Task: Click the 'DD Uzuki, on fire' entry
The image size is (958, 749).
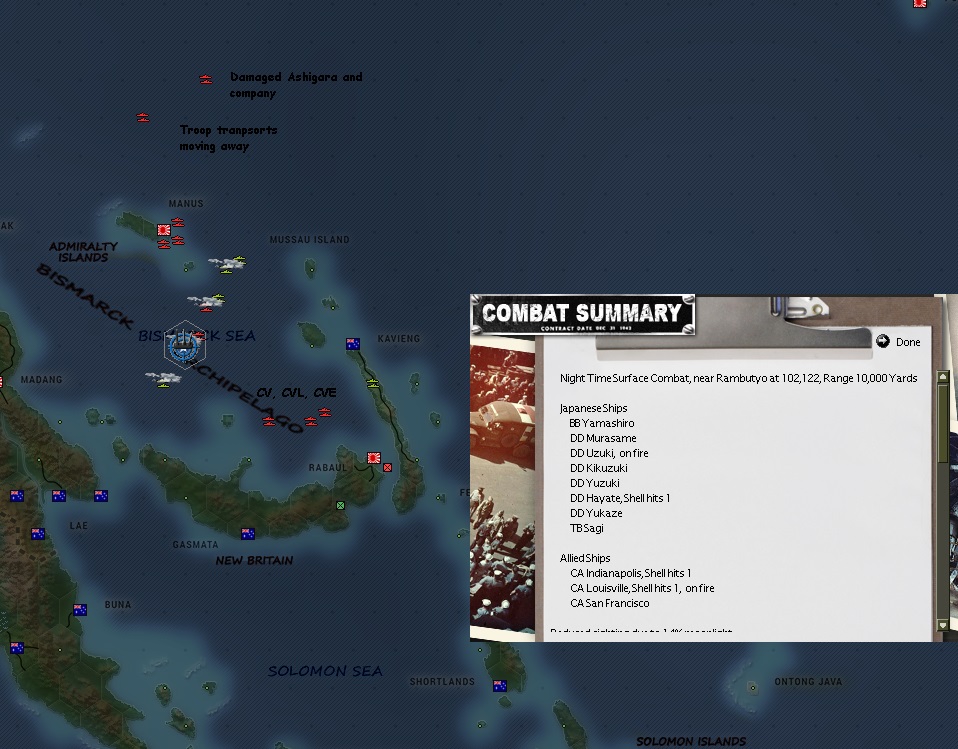Action: pos(609,453)
